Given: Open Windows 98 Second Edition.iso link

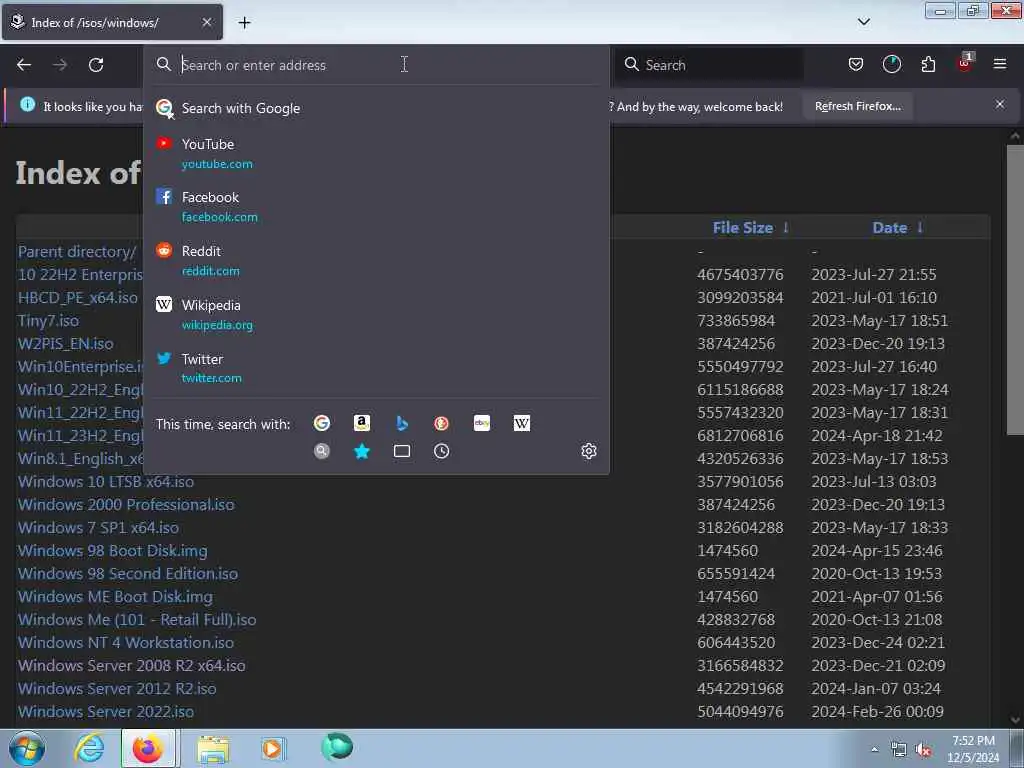Looking at the screenshot, I should [x=127, y=573].
